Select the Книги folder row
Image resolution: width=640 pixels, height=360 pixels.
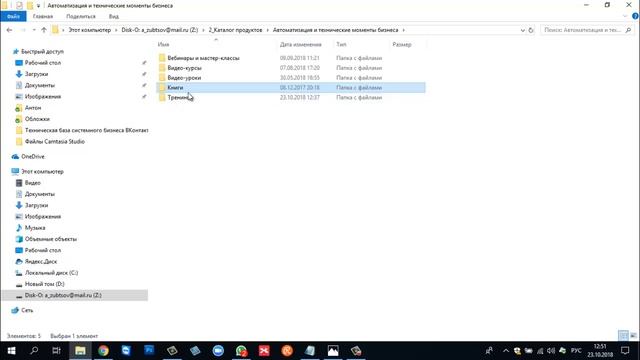(x=291, y=87)
